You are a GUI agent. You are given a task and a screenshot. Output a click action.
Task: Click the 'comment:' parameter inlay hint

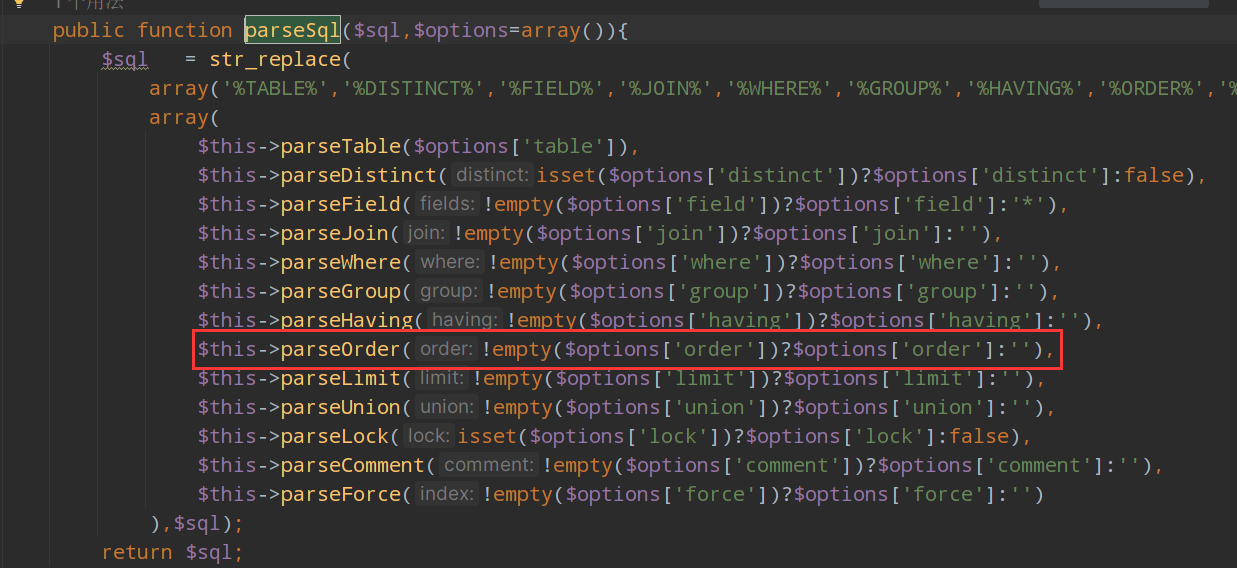[x=489, y=465]
